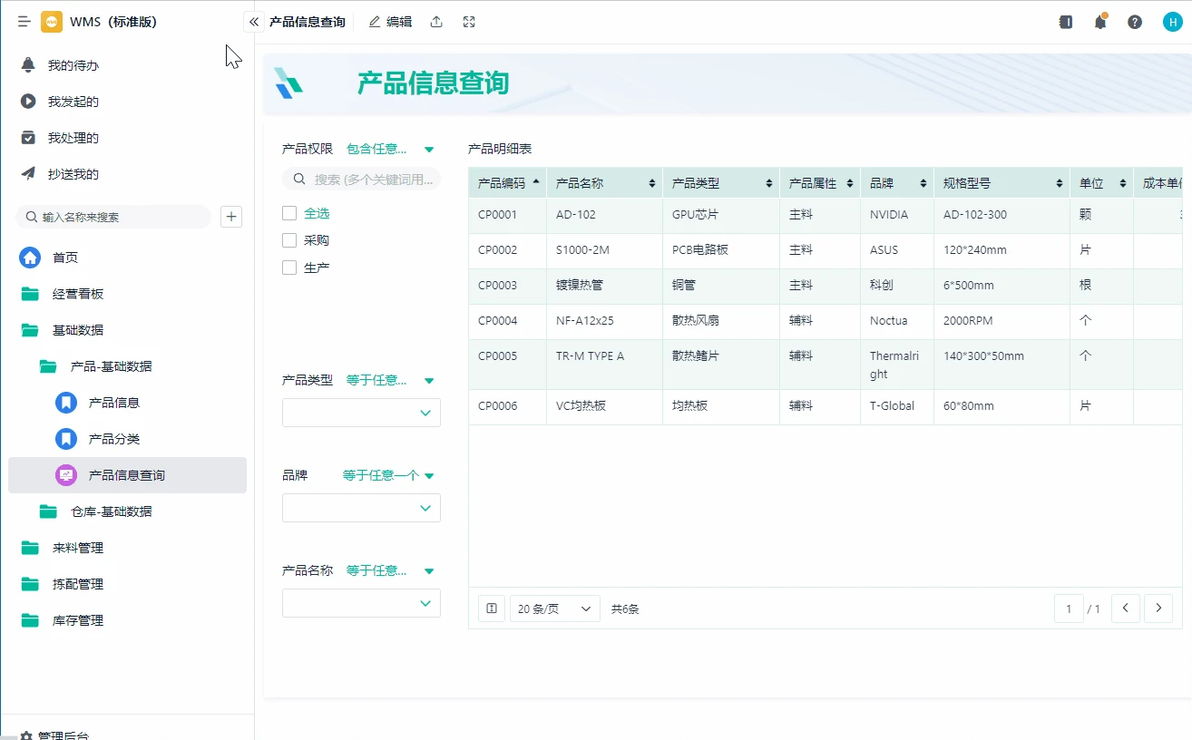Click the help question mark icon

click(1134, 22)
